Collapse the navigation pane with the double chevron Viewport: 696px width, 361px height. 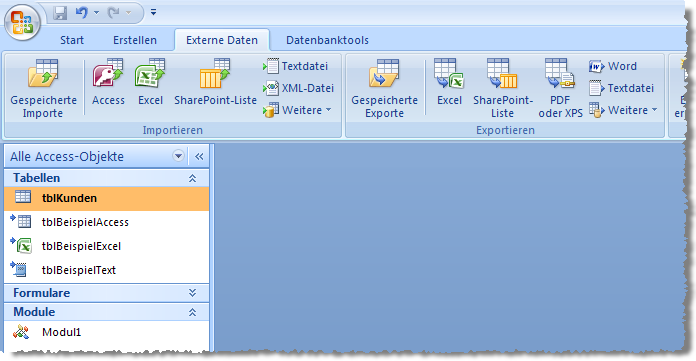click(x=199, y=156)
